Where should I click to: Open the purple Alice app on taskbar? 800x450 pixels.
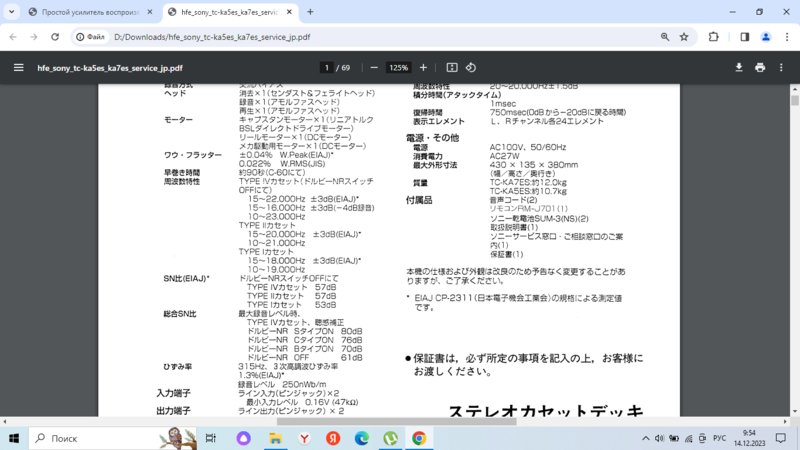click(243, 438)
